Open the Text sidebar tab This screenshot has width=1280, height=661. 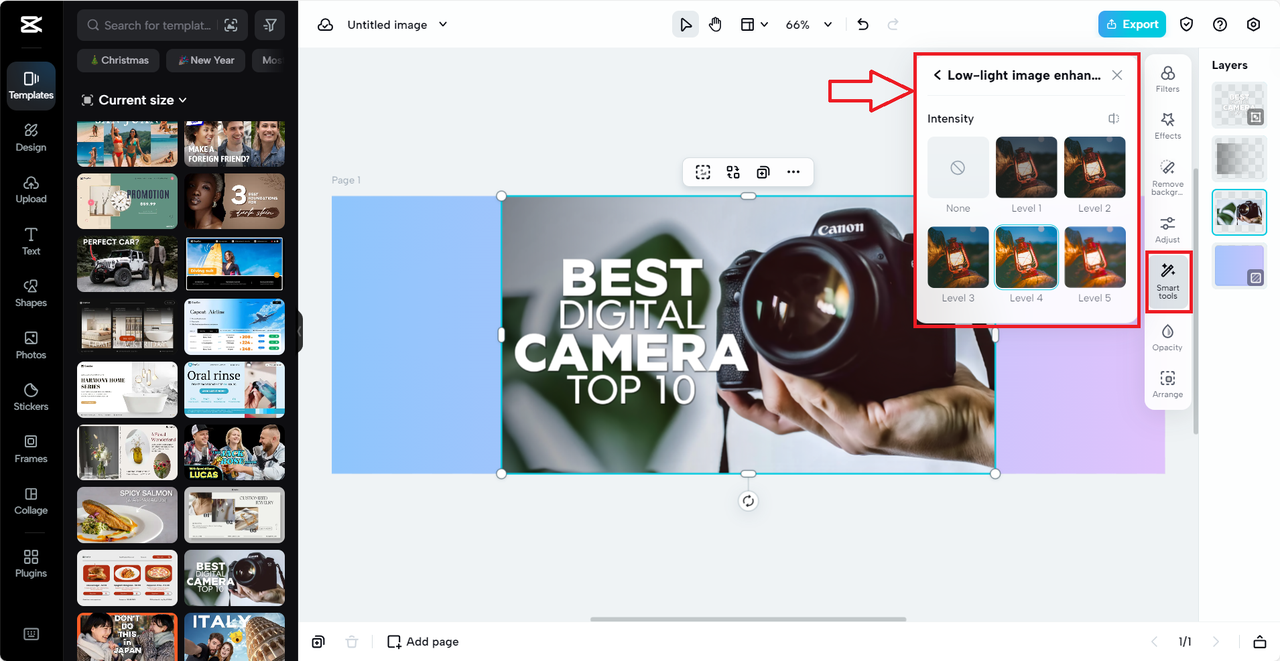[x=31, y=241]
